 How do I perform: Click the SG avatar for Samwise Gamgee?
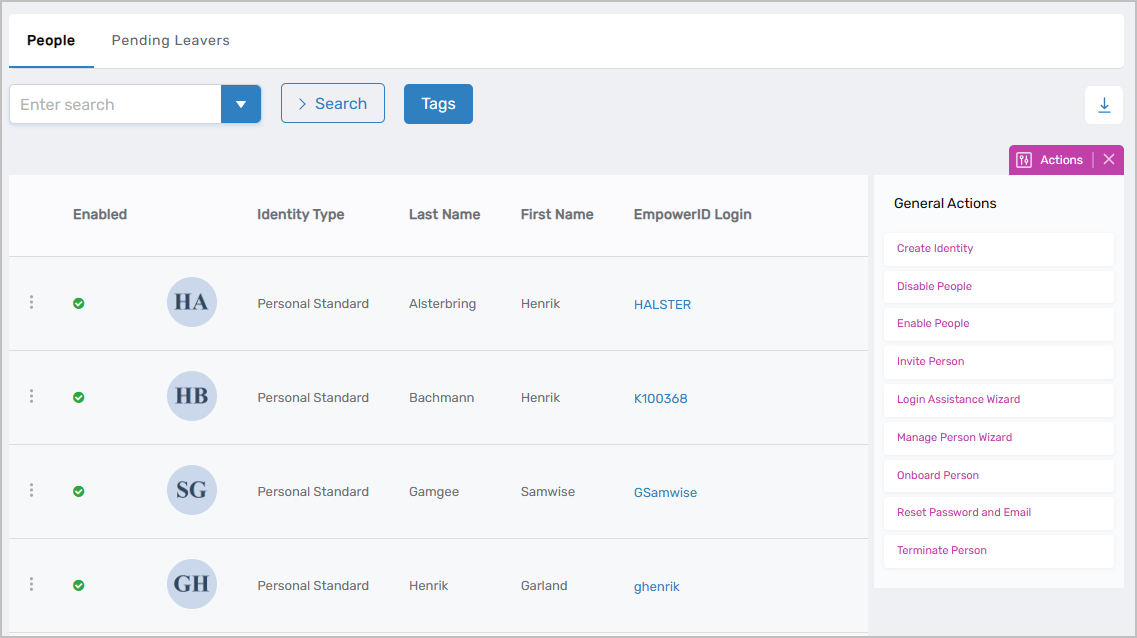click(x=191, y=490)
